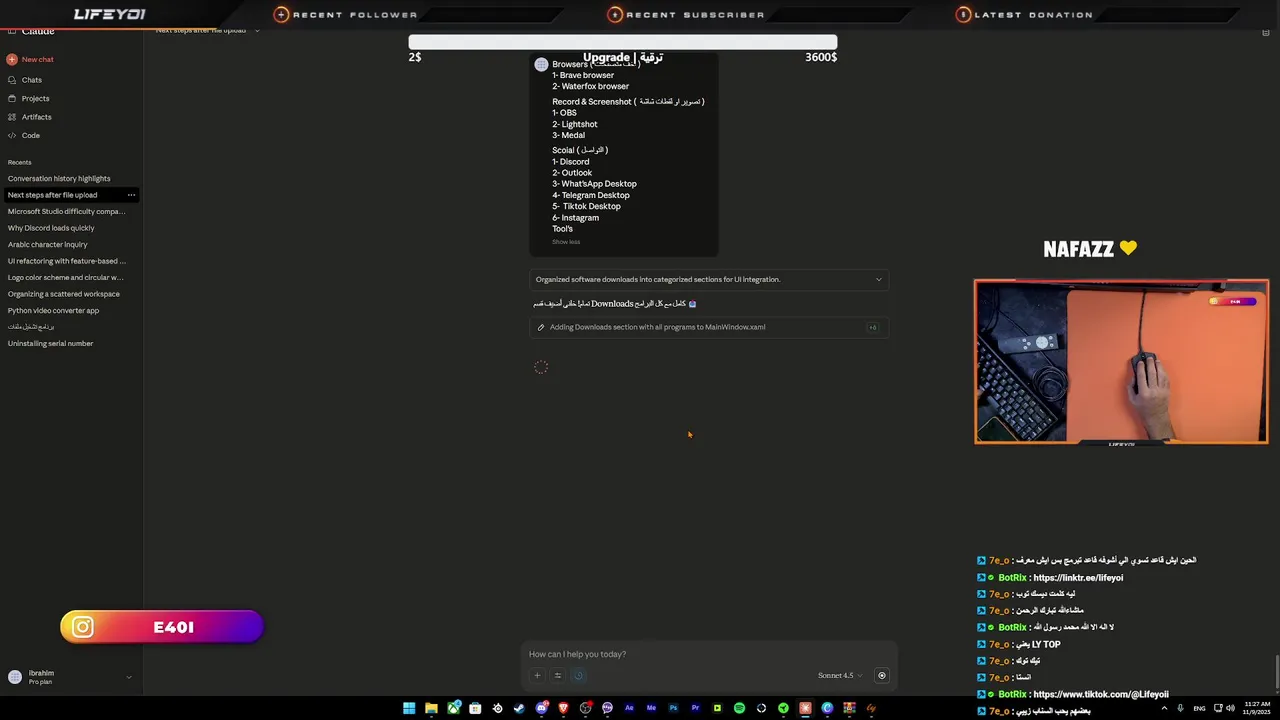Open 'Organizing a scattered workspace' chat

pos(64,294)
